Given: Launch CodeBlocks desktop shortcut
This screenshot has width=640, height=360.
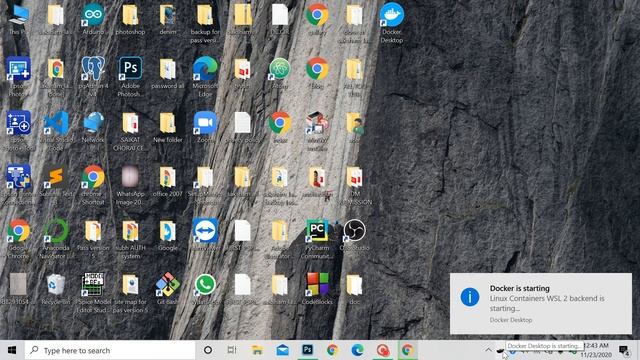Looking at the screenshot, I should (317, 289).
